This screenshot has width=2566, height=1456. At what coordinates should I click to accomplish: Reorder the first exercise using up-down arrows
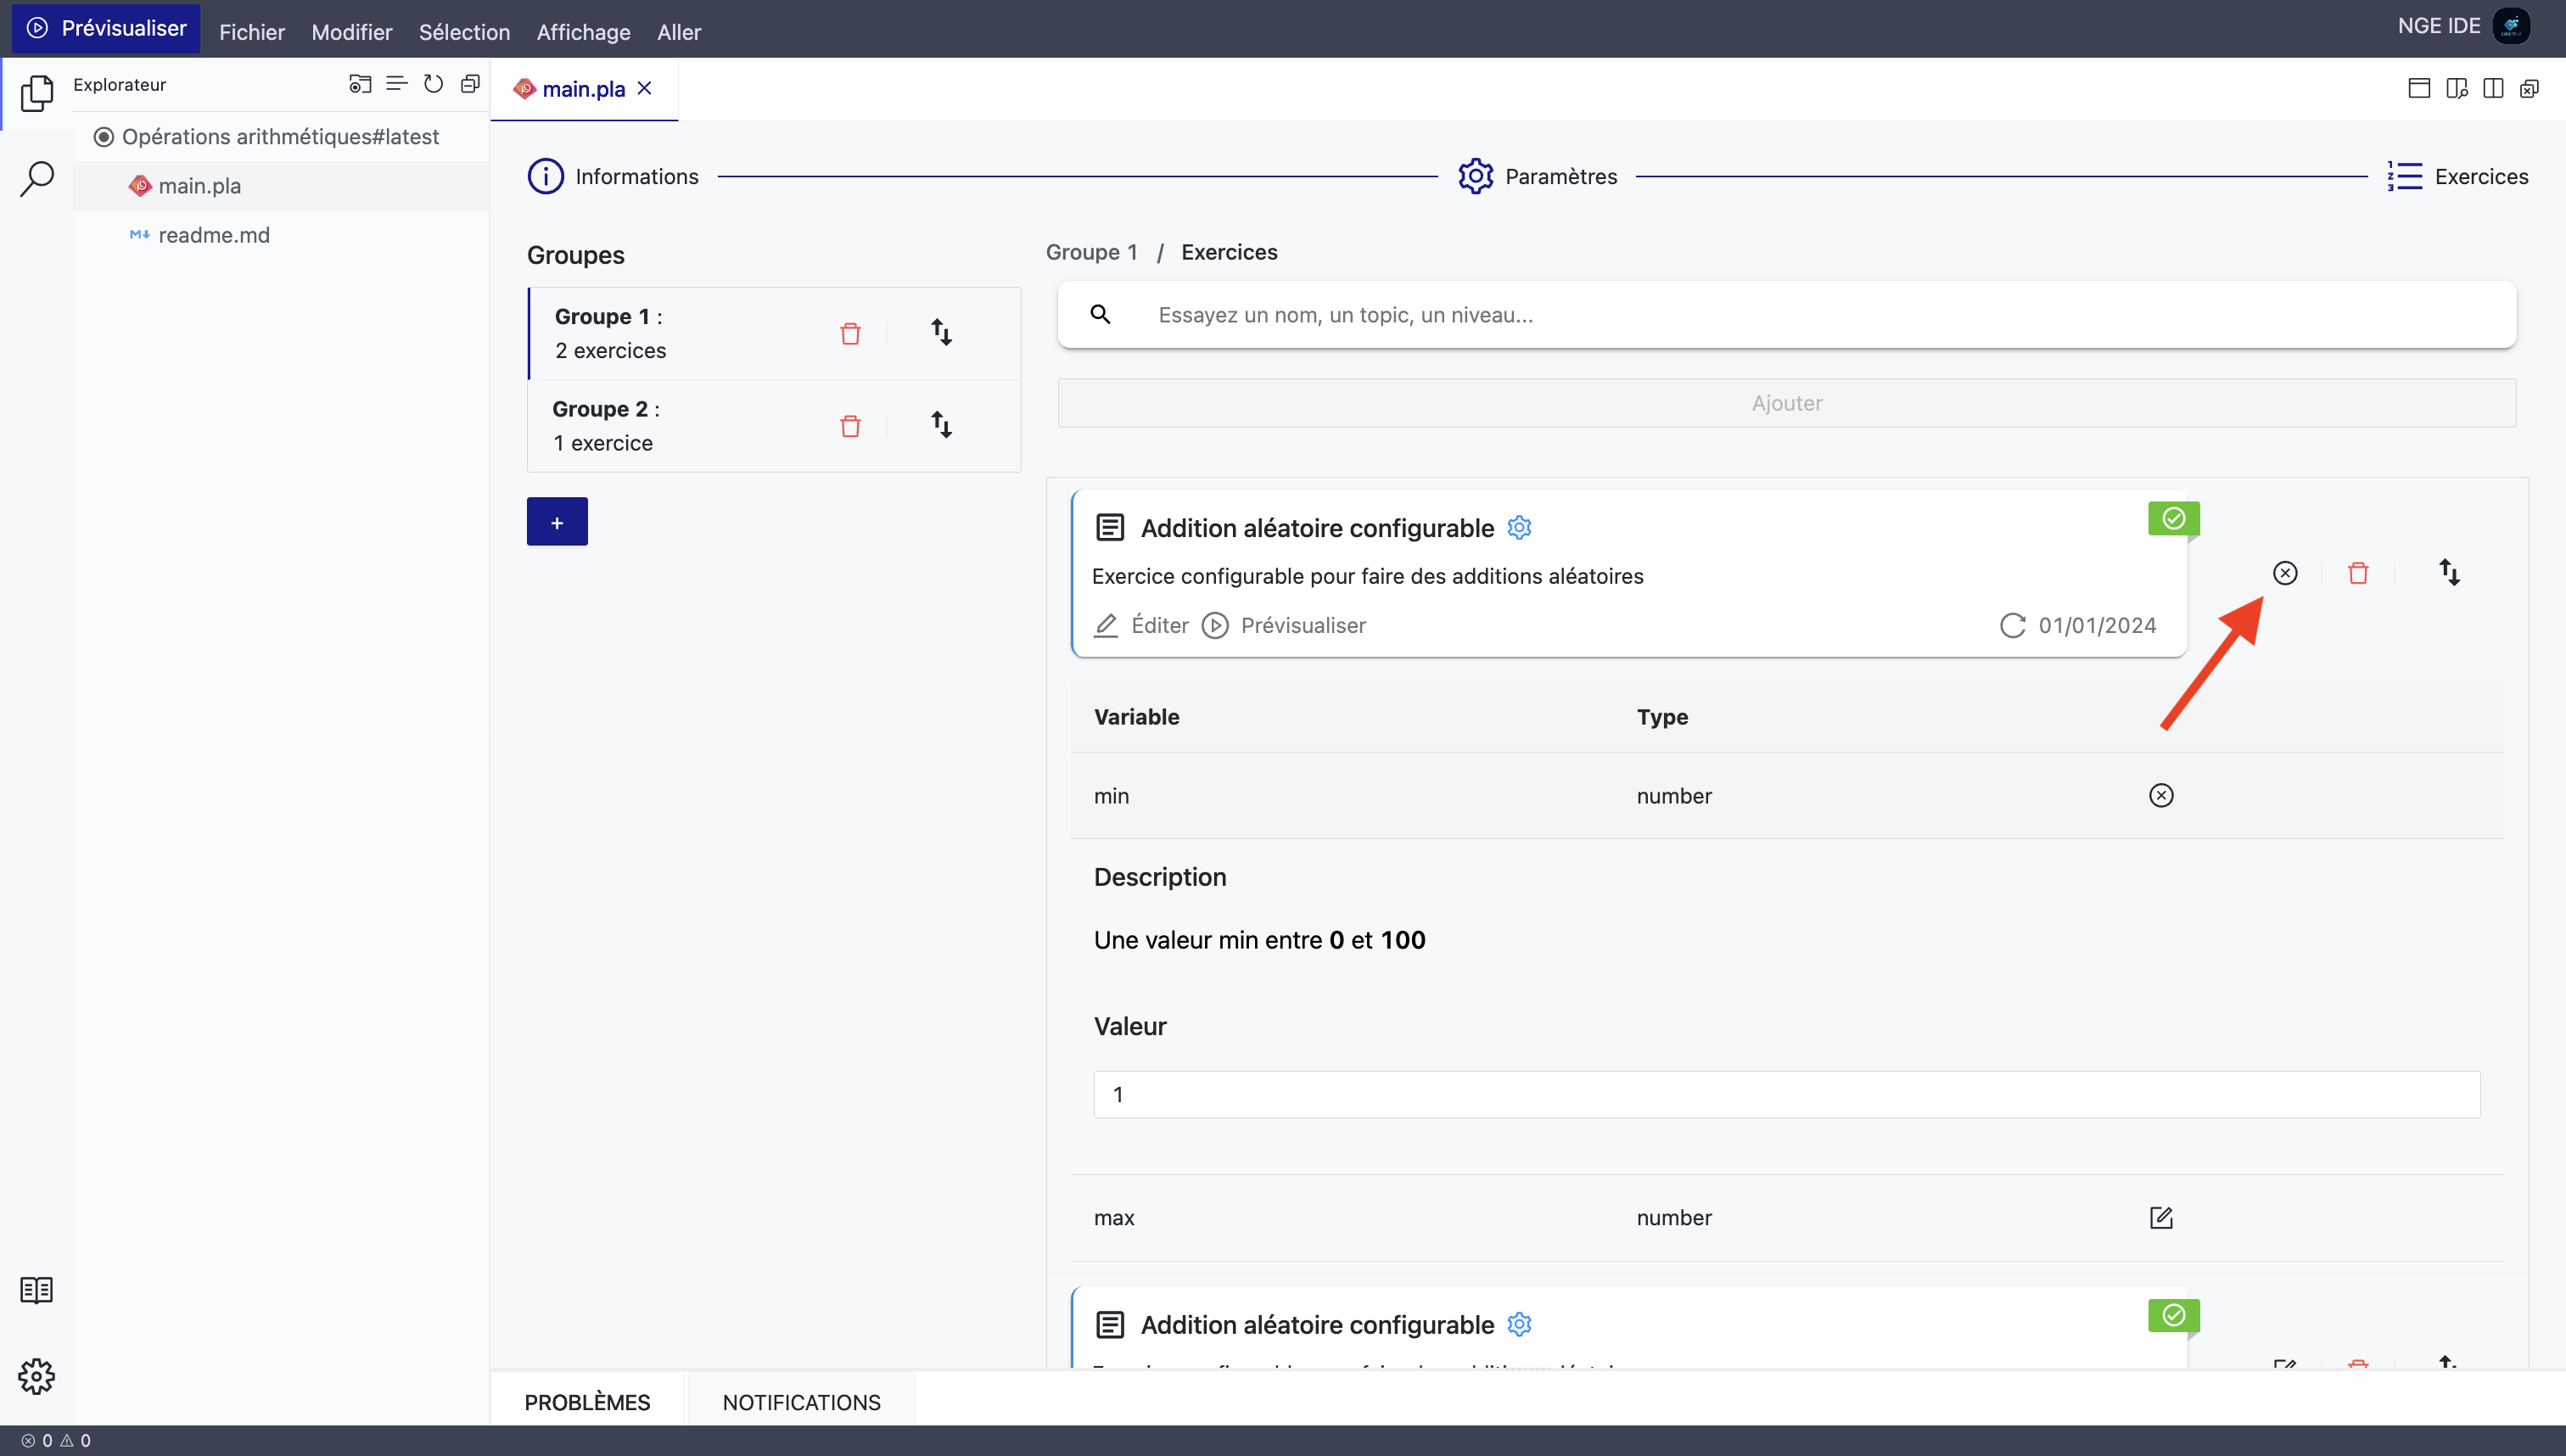click(2449, 572)
